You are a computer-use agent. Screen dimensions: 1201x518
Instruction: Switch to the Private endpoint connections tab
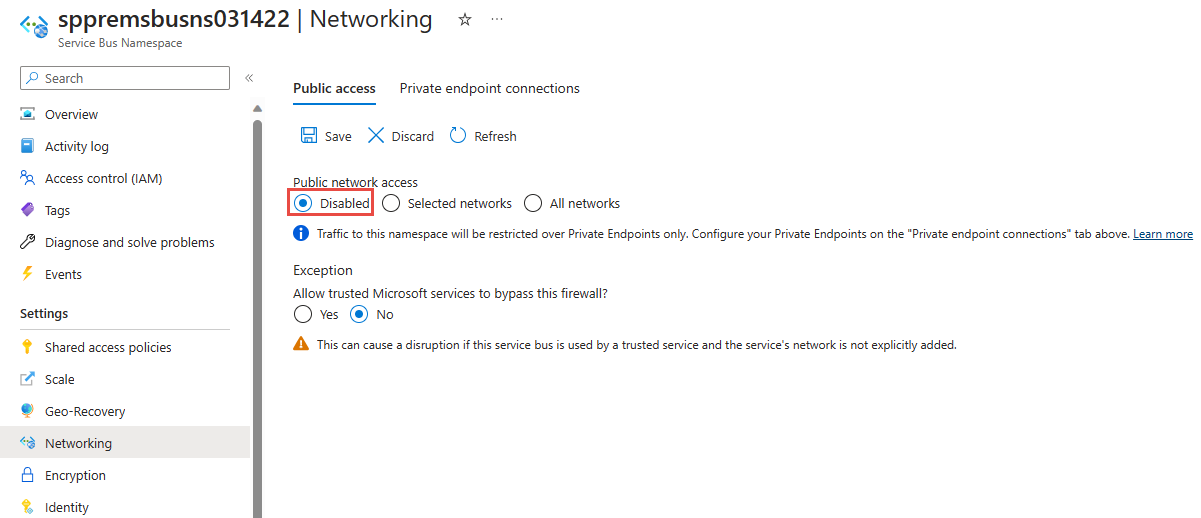click(490, 88)
